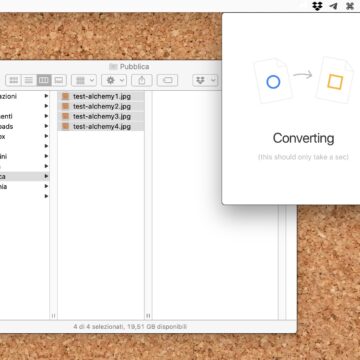Click '(this should only take a sec)' text

[x=303, y=157]
